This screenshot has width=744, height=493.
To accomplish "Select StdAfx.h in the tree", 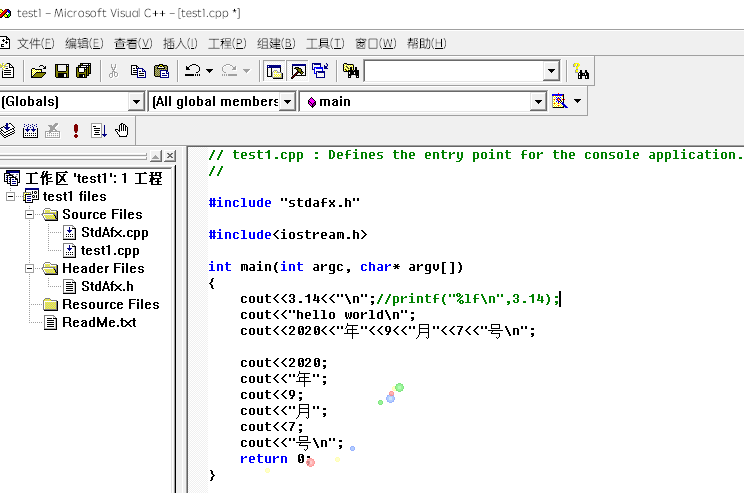I will (107, 286).
